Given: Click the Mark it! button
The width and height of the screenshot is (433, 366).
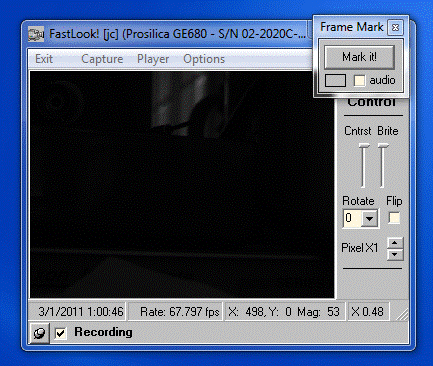Looking at the screenshot, I should (x=359, y=57).
